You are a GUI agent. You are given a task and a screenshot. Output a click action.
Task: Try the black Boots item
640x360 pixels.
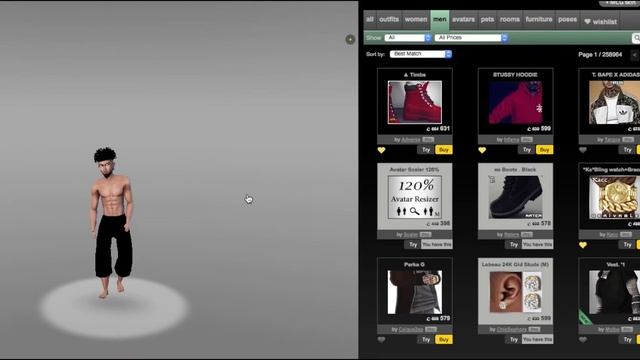[513, 244]
